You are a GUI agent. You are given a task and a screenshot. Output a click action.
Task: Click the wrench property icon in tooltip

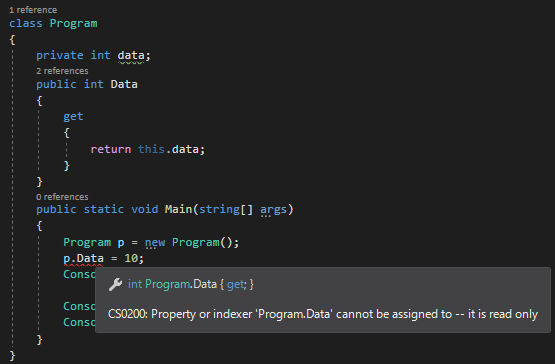115,284
